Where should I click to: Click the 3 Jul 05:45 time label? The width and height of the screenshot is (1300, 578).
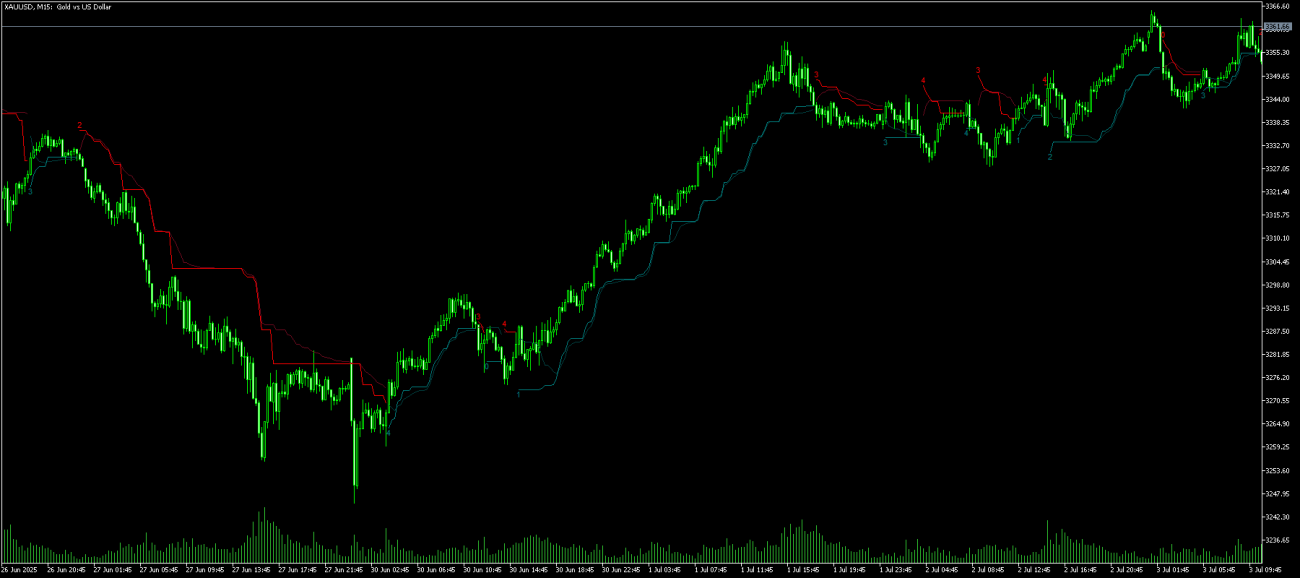1219,571
